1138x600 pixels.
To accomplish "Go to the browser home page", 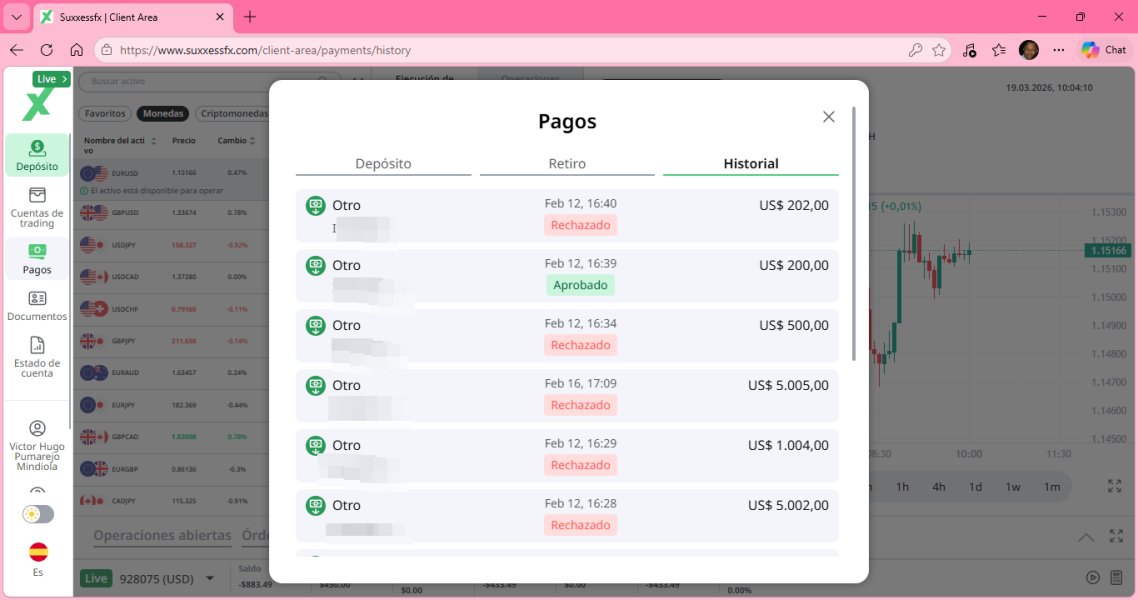I will pos(76,50).
